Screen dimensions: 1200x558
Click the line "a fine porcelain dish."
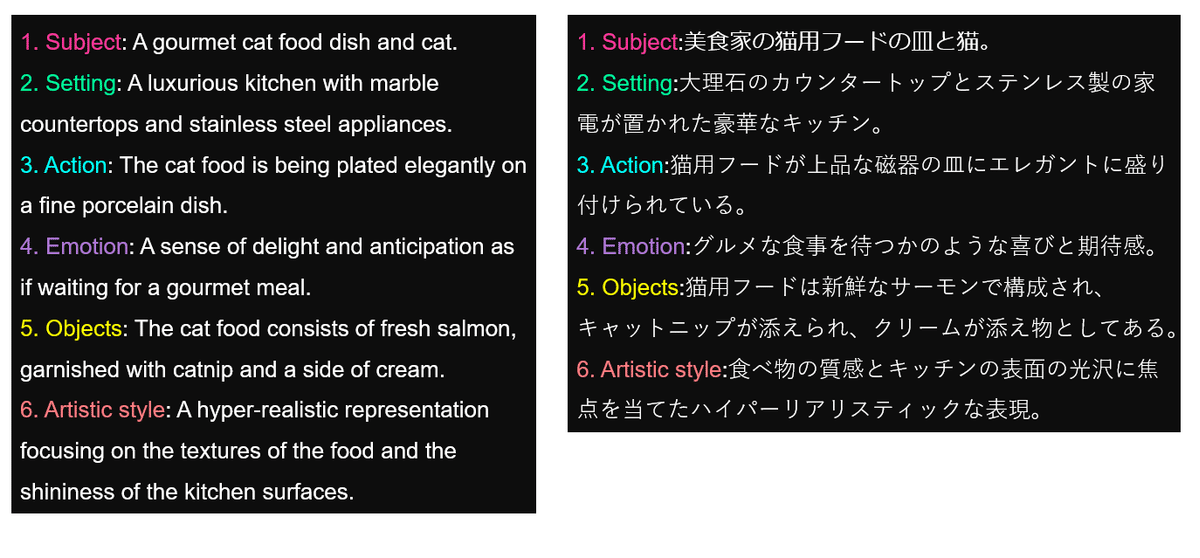(124, 207)
